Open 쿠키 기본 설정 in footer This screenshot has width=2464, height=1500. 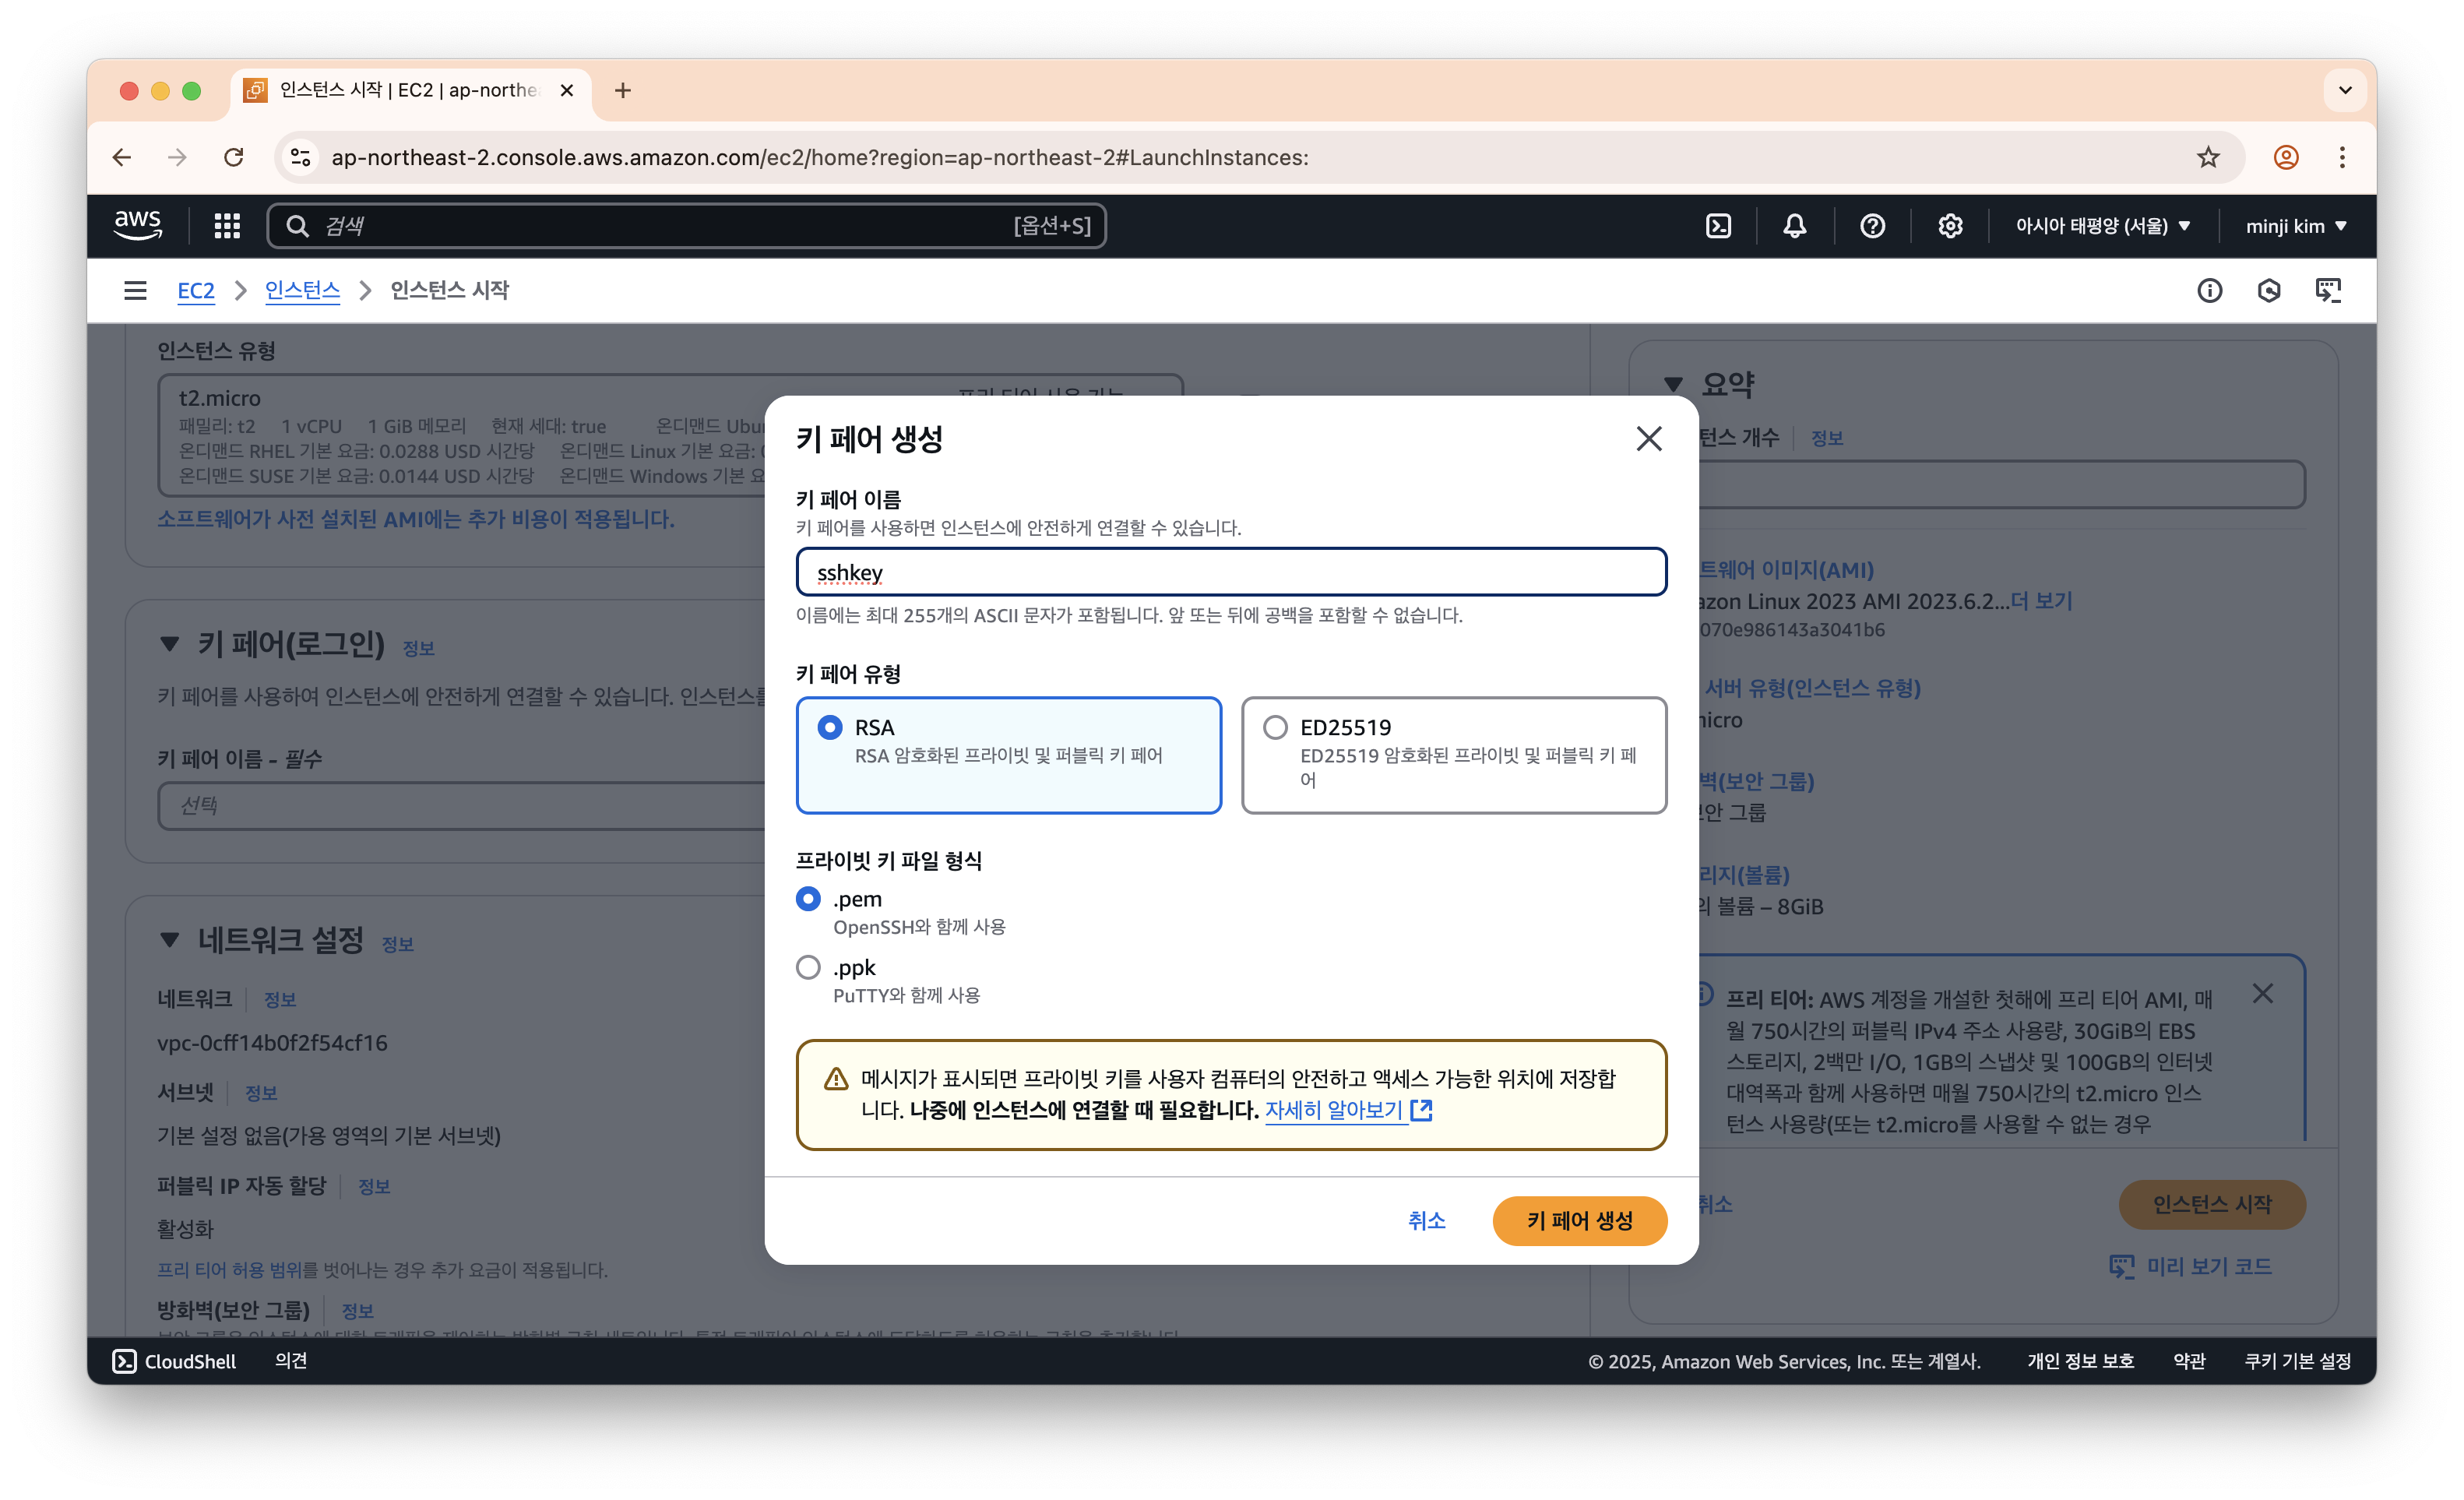pos(2297,1361)
